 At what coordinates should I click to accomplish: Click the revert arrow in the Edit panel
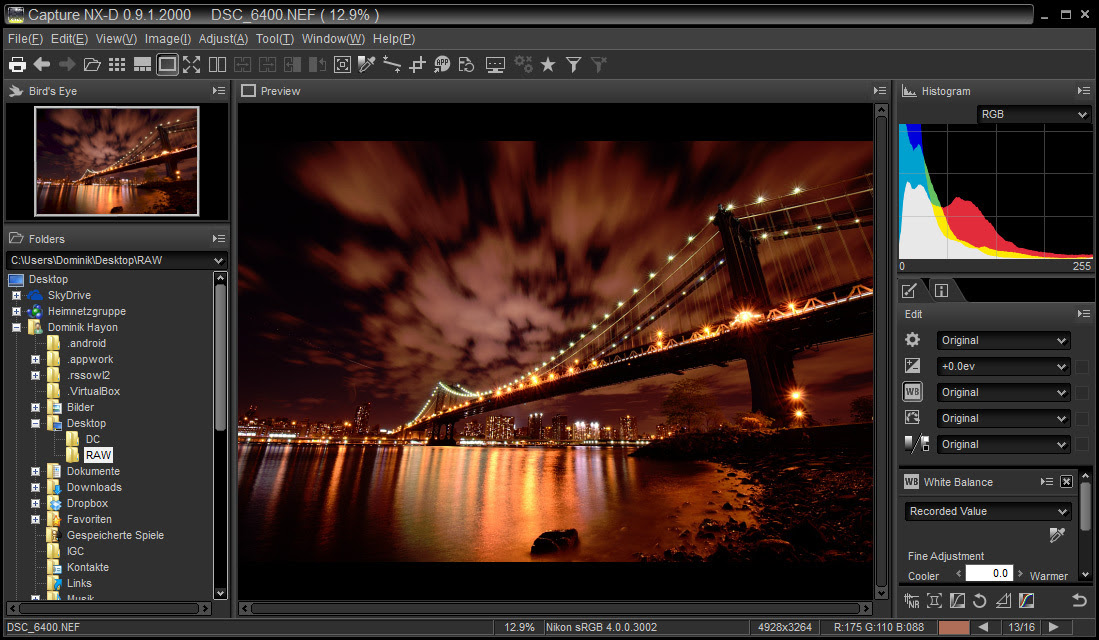pos(1080,600)
